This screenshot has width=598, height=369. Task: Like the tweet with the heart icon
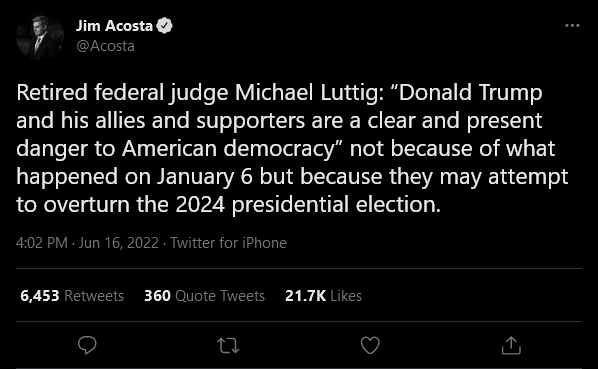(x=370, y=345)
